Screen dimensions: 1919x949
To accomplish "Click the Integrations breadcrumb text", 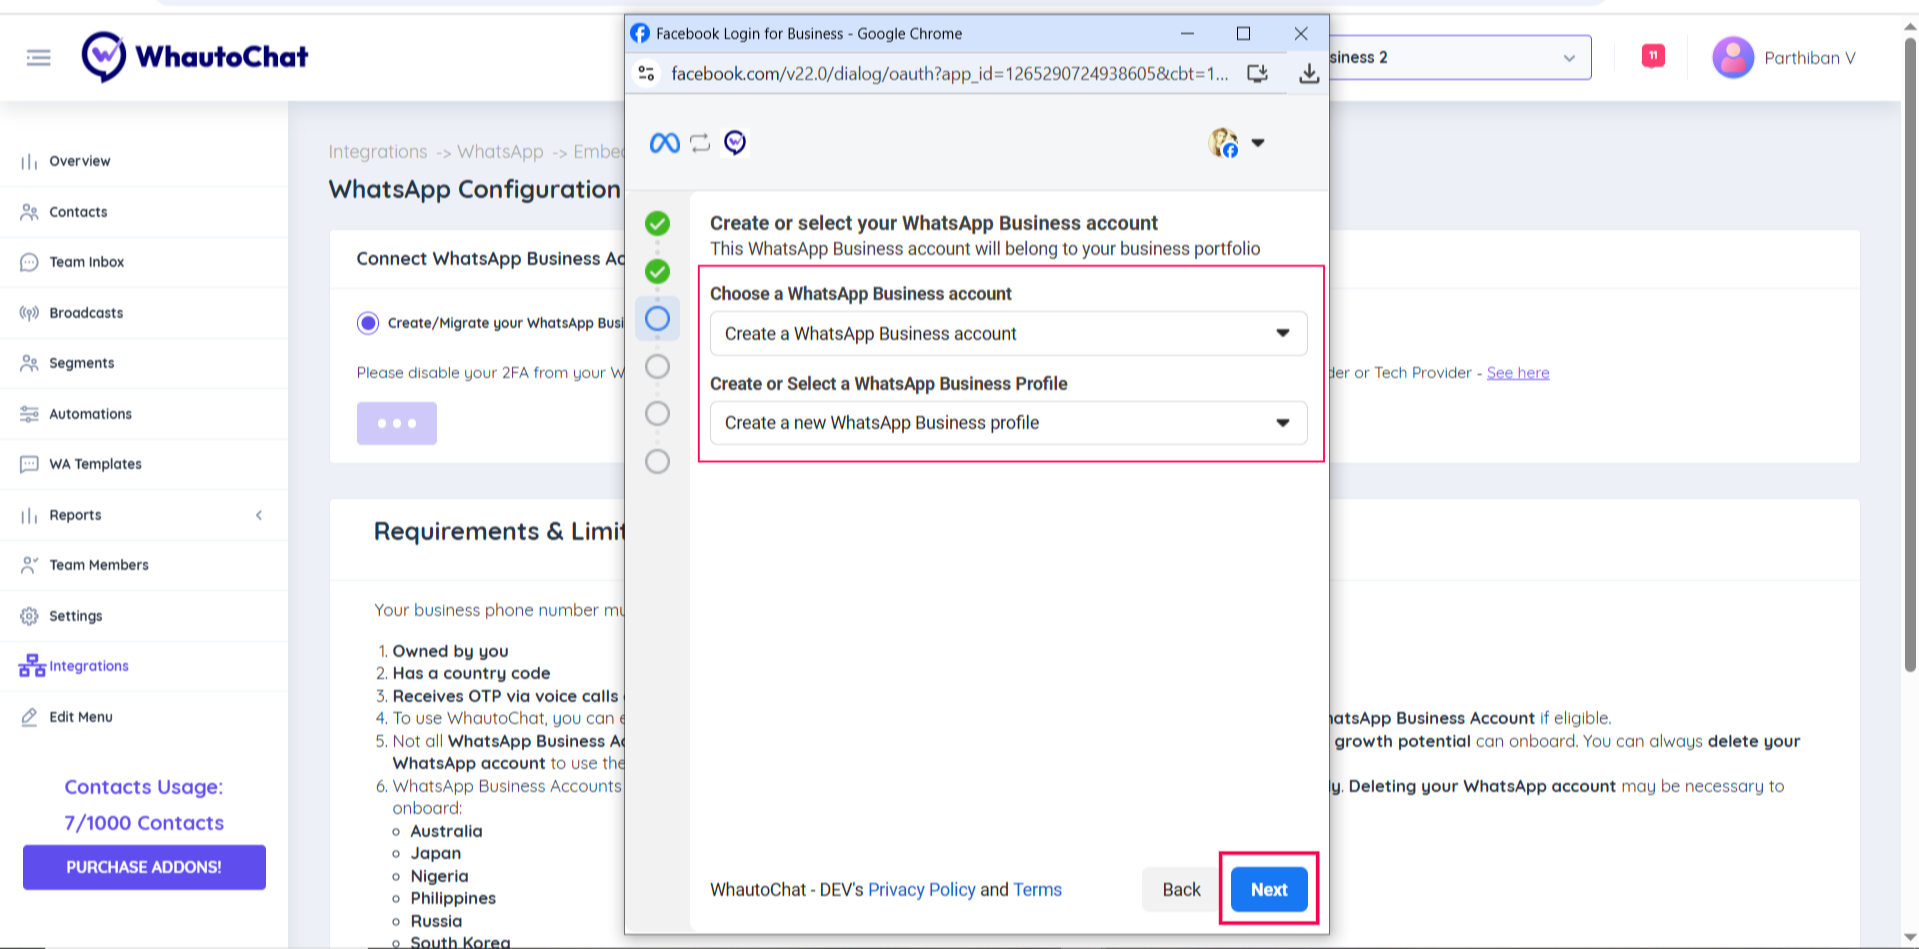I will (378, 152).
